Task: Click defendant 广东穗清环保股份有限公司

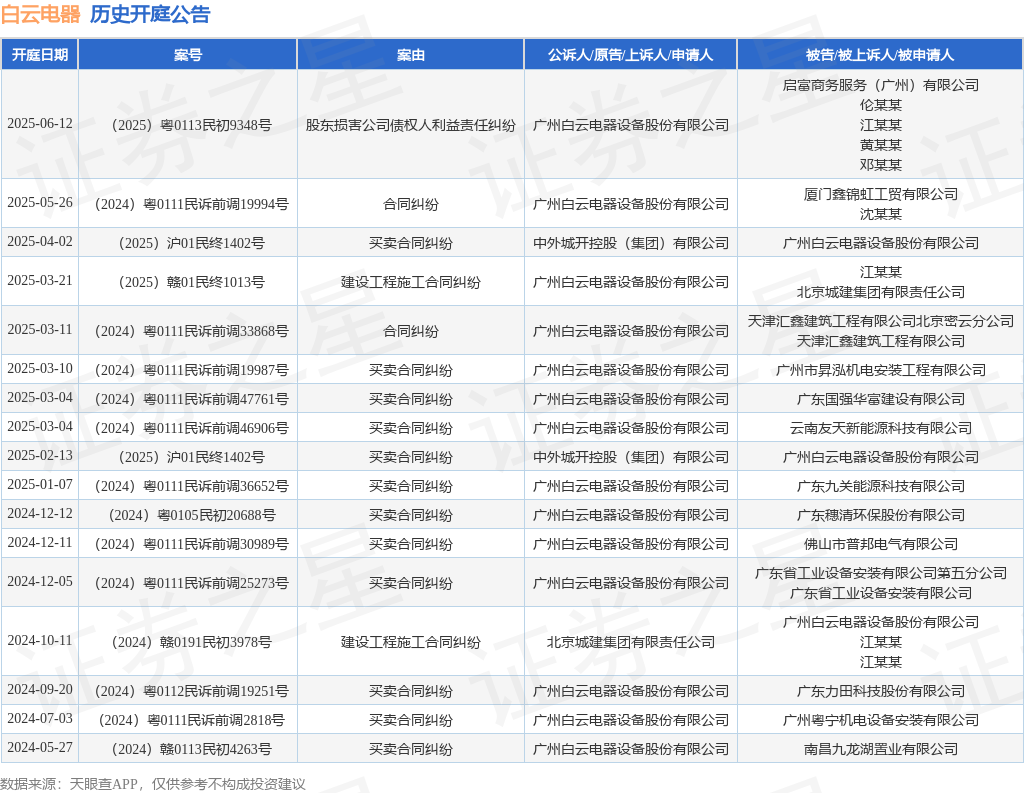Action: pos(880,515)
